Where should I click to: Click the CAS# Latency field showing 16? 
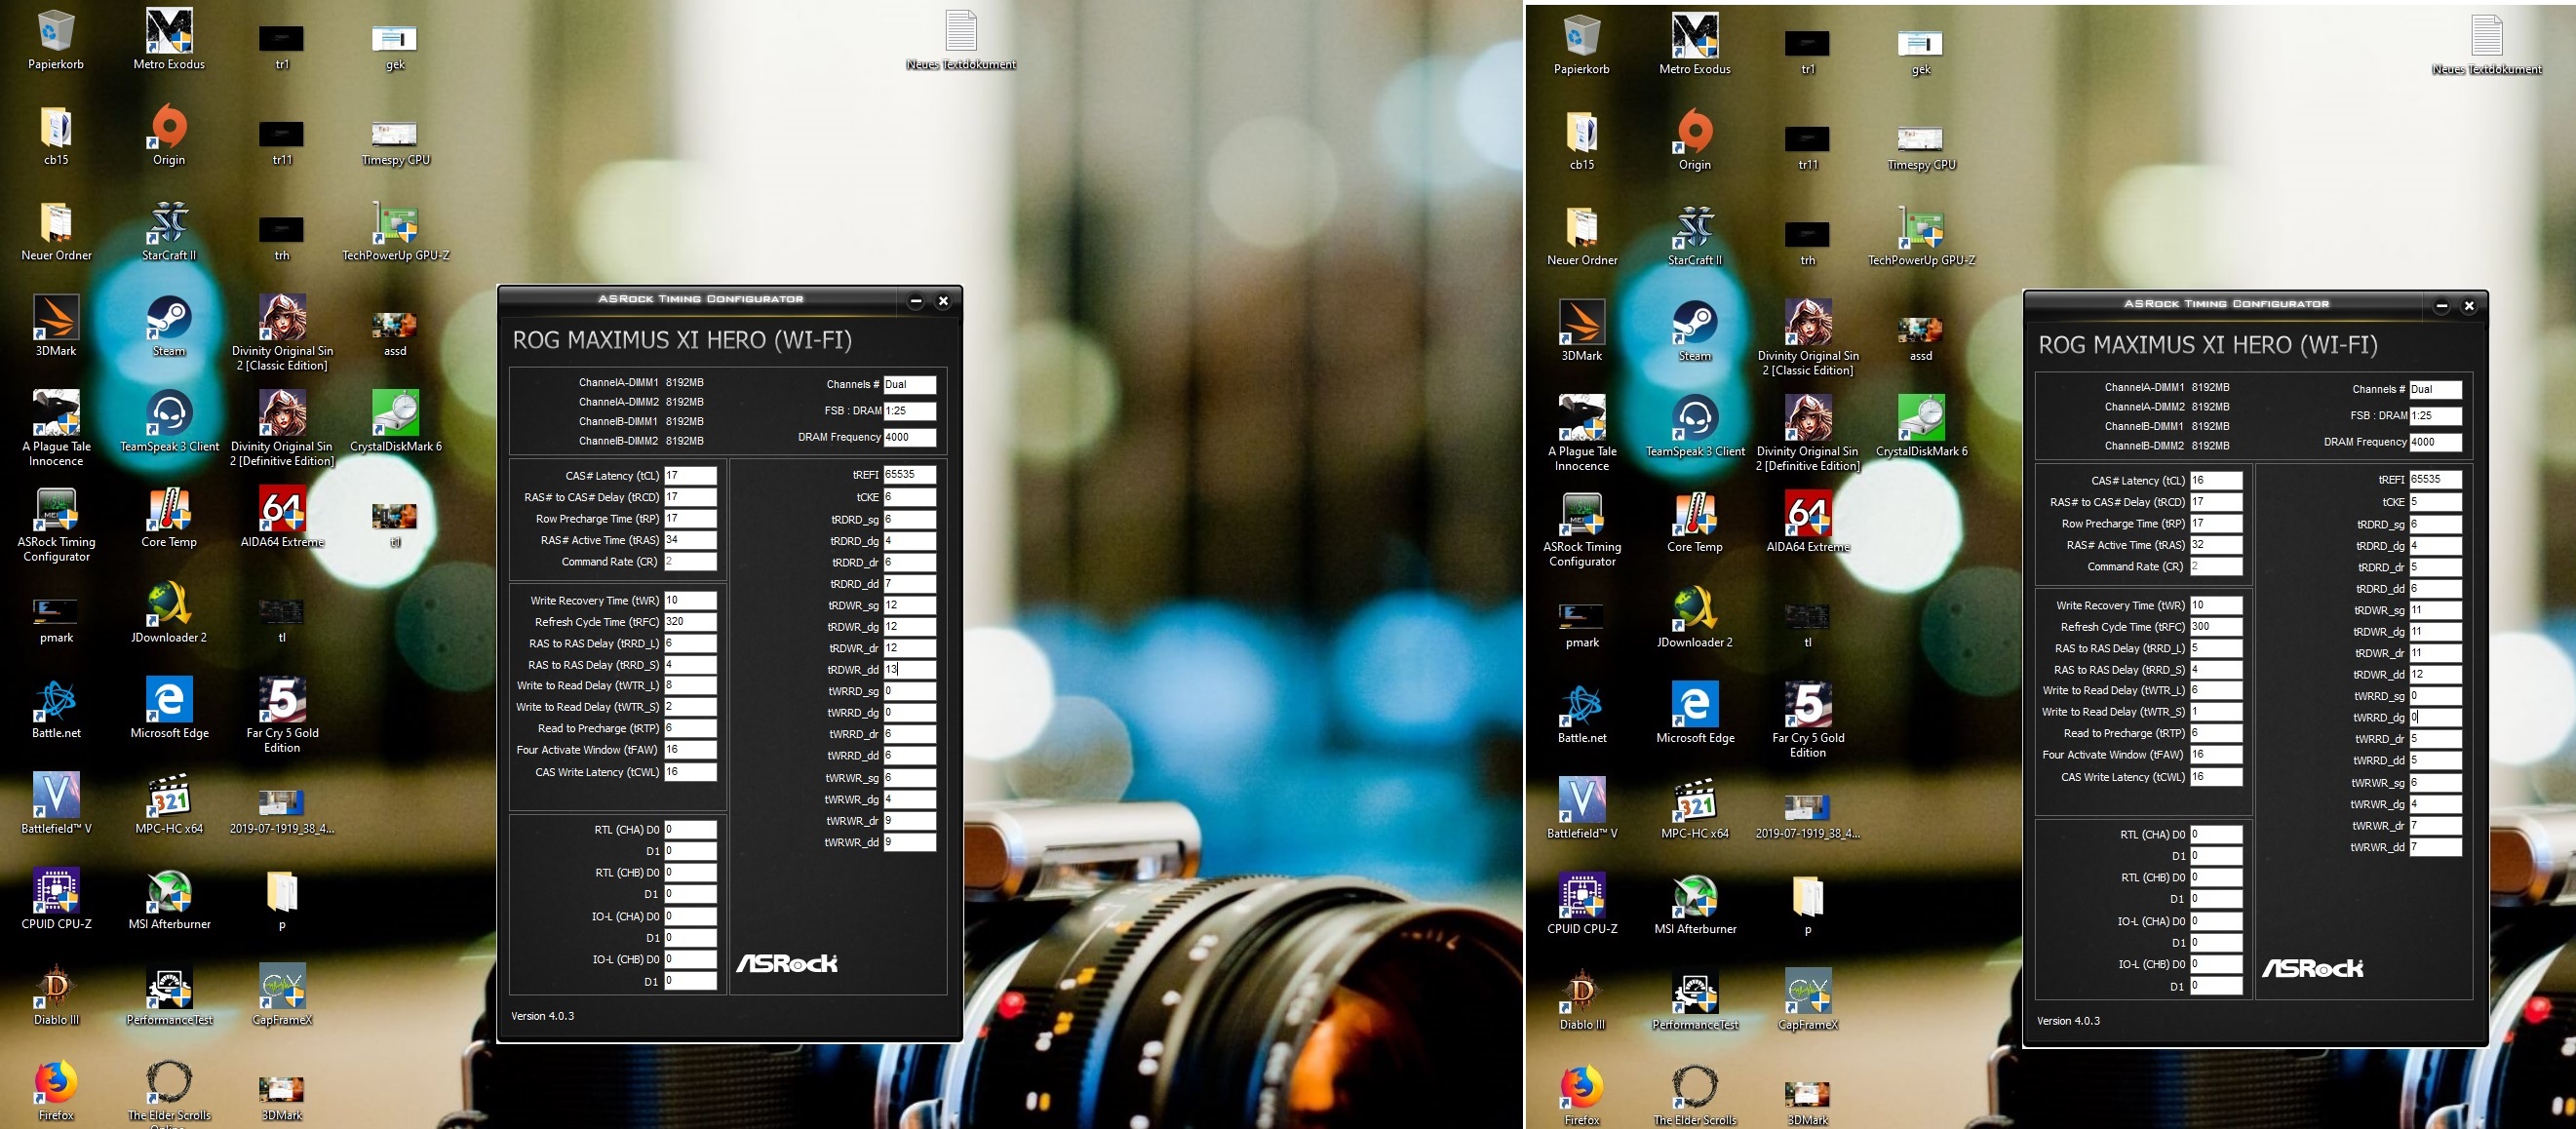(2215, 481)
